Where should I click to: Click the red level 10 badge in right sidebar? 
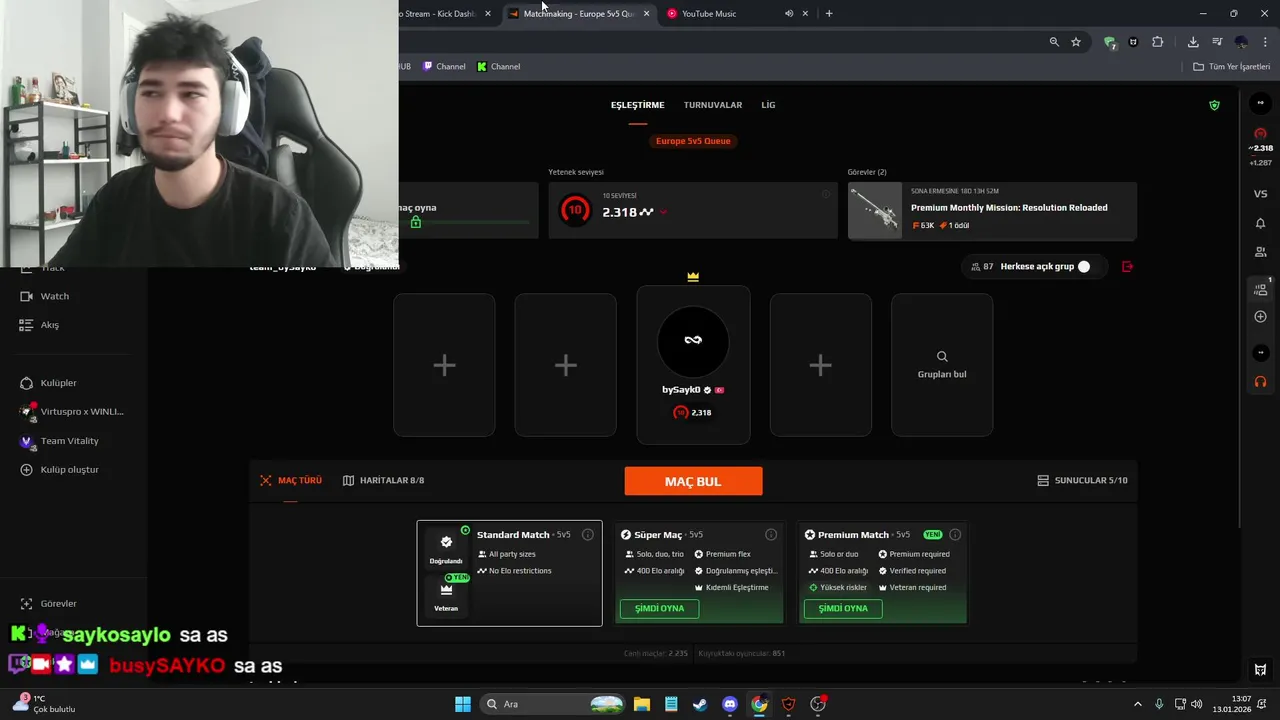click(x=1260, y=134)
